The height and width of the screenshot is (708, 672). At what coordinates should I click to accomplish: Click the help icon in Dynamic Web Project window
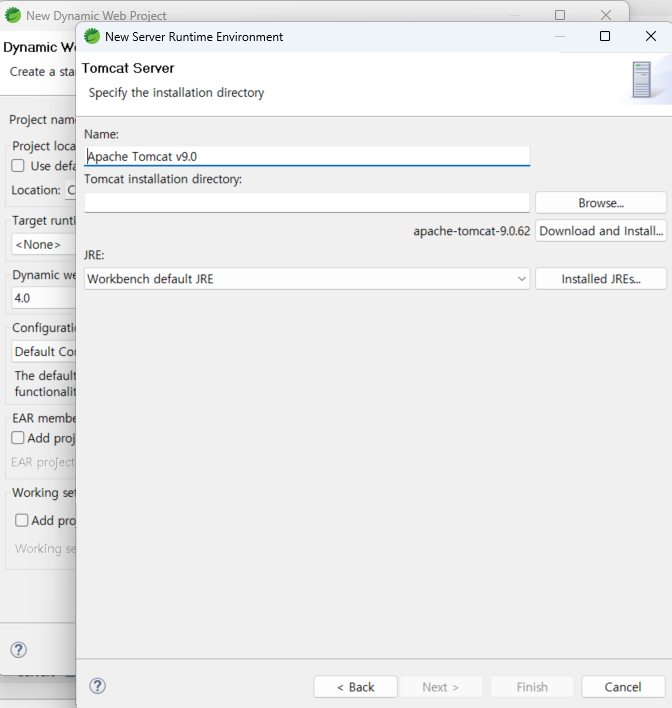pos(19,650)
